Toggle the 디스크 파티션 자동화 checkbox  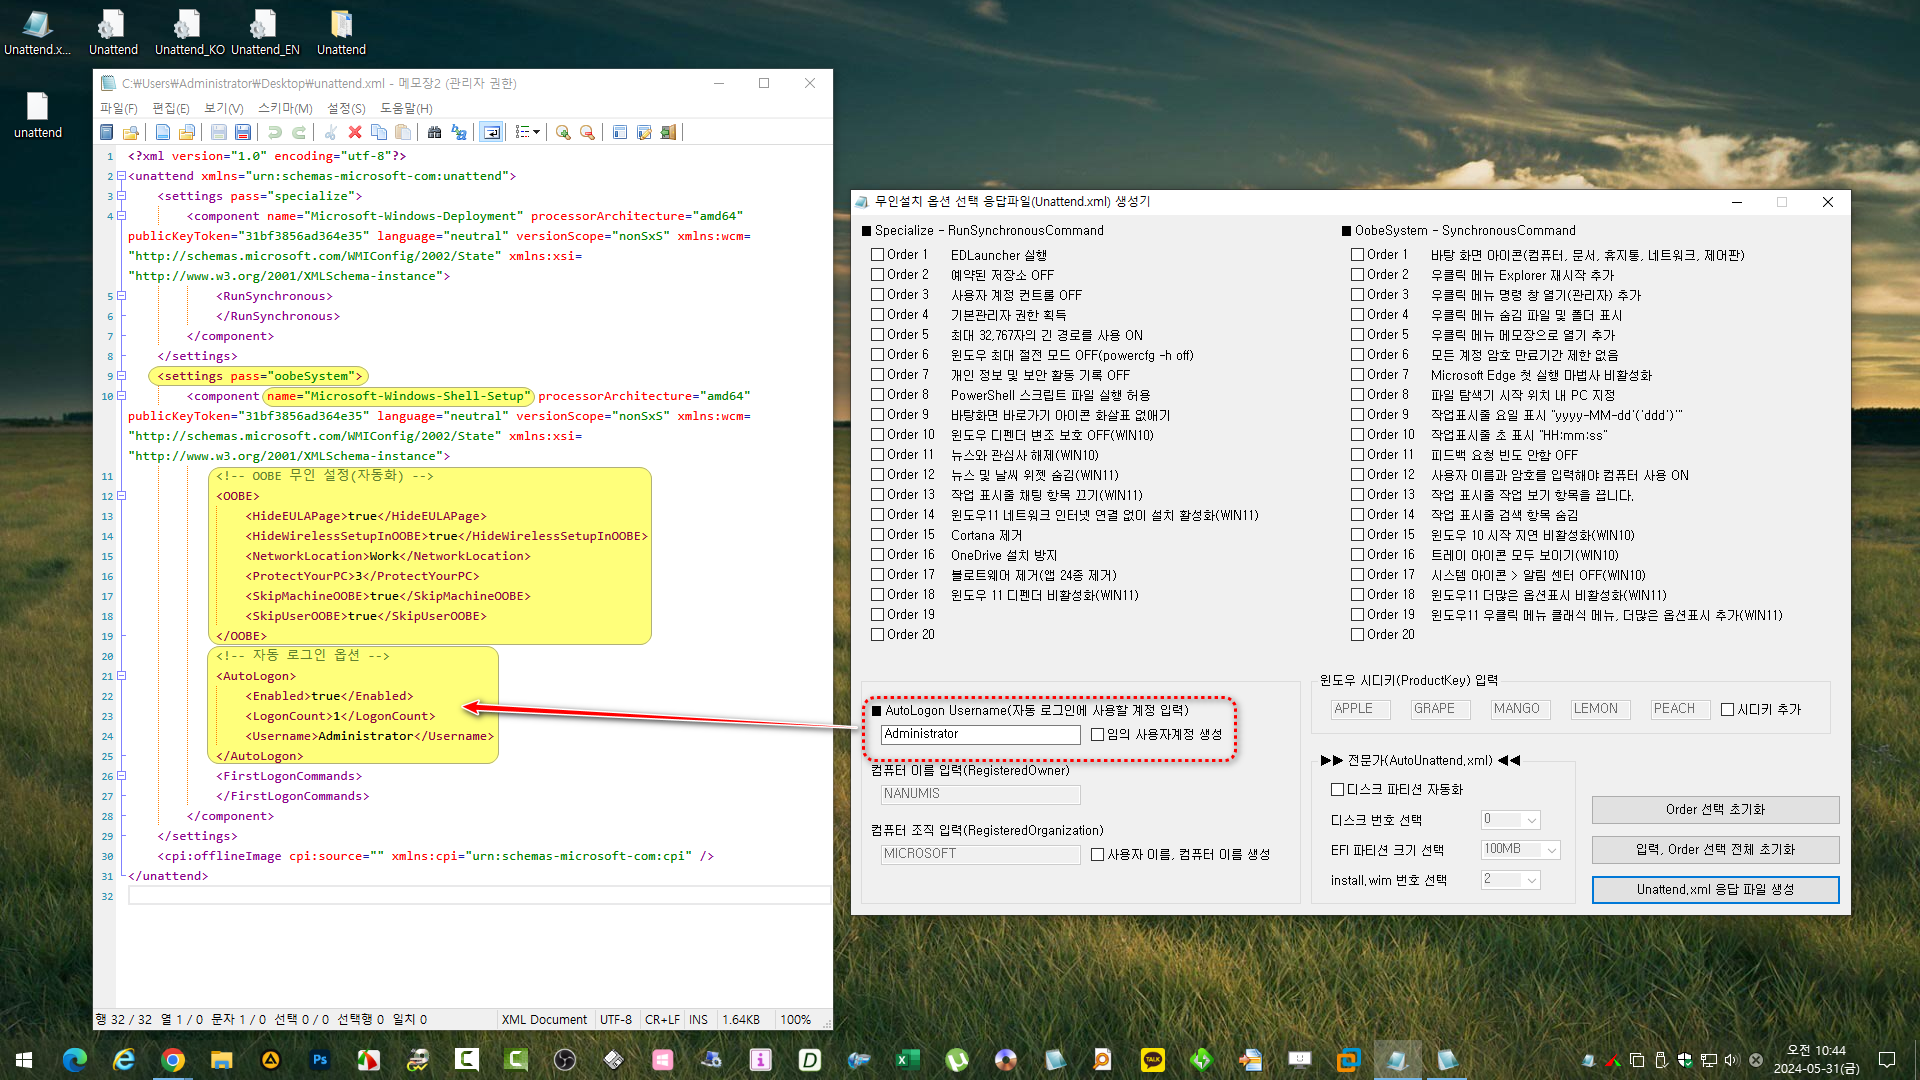[x=1337, y=789]
